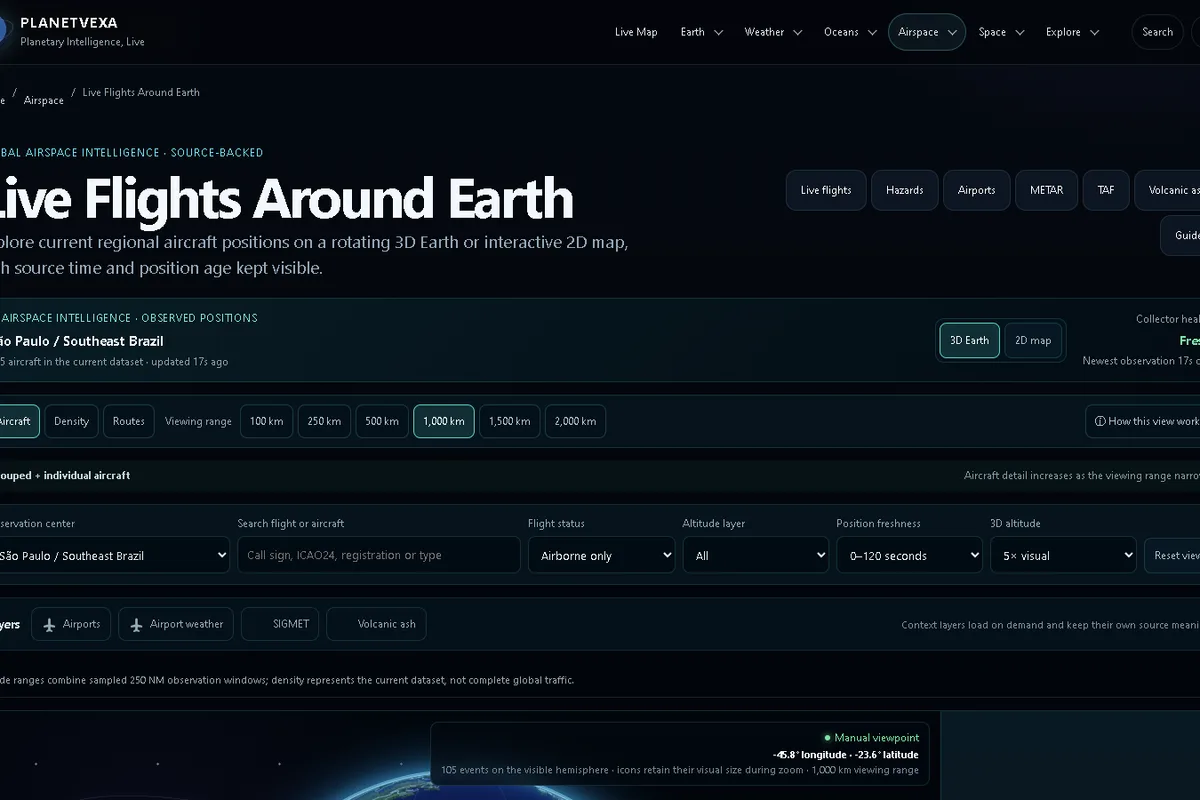This screenshot has height=800, width=1200.
Task: Click the Search button in the header
Action: pos(1157,32)
